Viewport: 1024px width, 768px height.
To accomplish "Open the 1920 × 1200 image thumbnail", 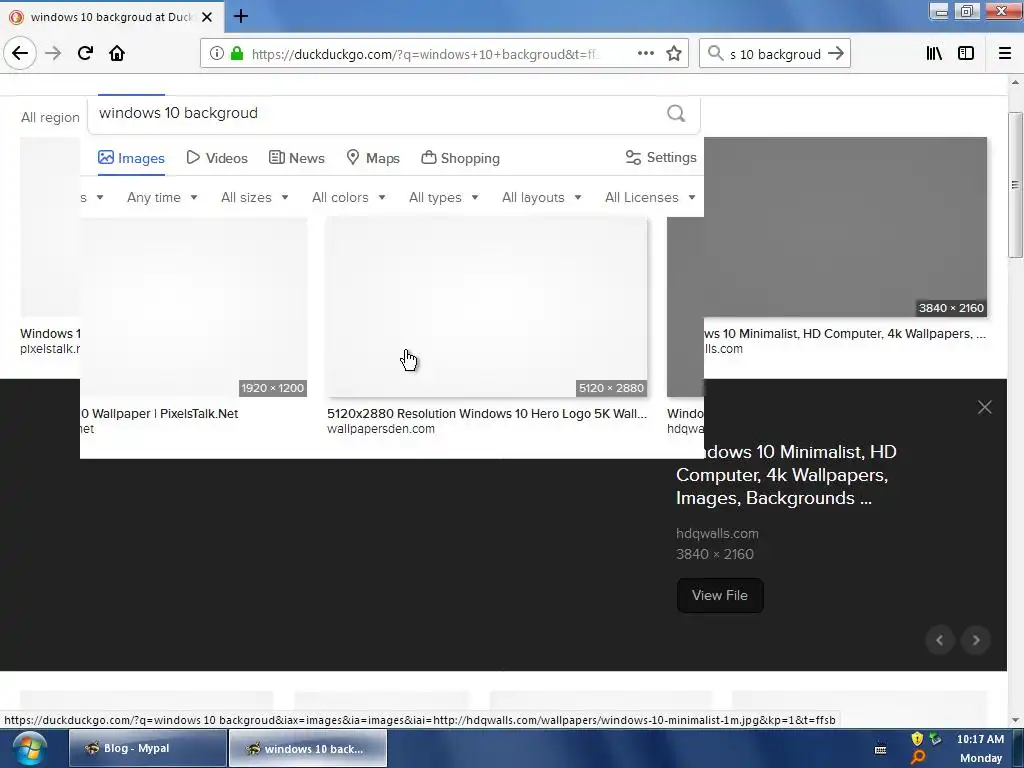I will [193, 307].
